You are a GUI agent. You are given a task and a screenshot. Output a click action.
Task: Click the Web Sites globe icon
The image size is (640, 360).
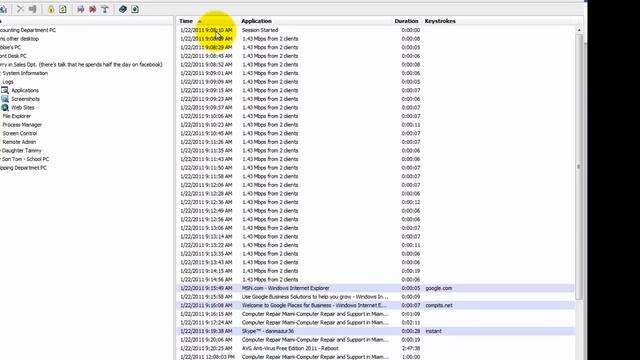(x=4, y=107)
